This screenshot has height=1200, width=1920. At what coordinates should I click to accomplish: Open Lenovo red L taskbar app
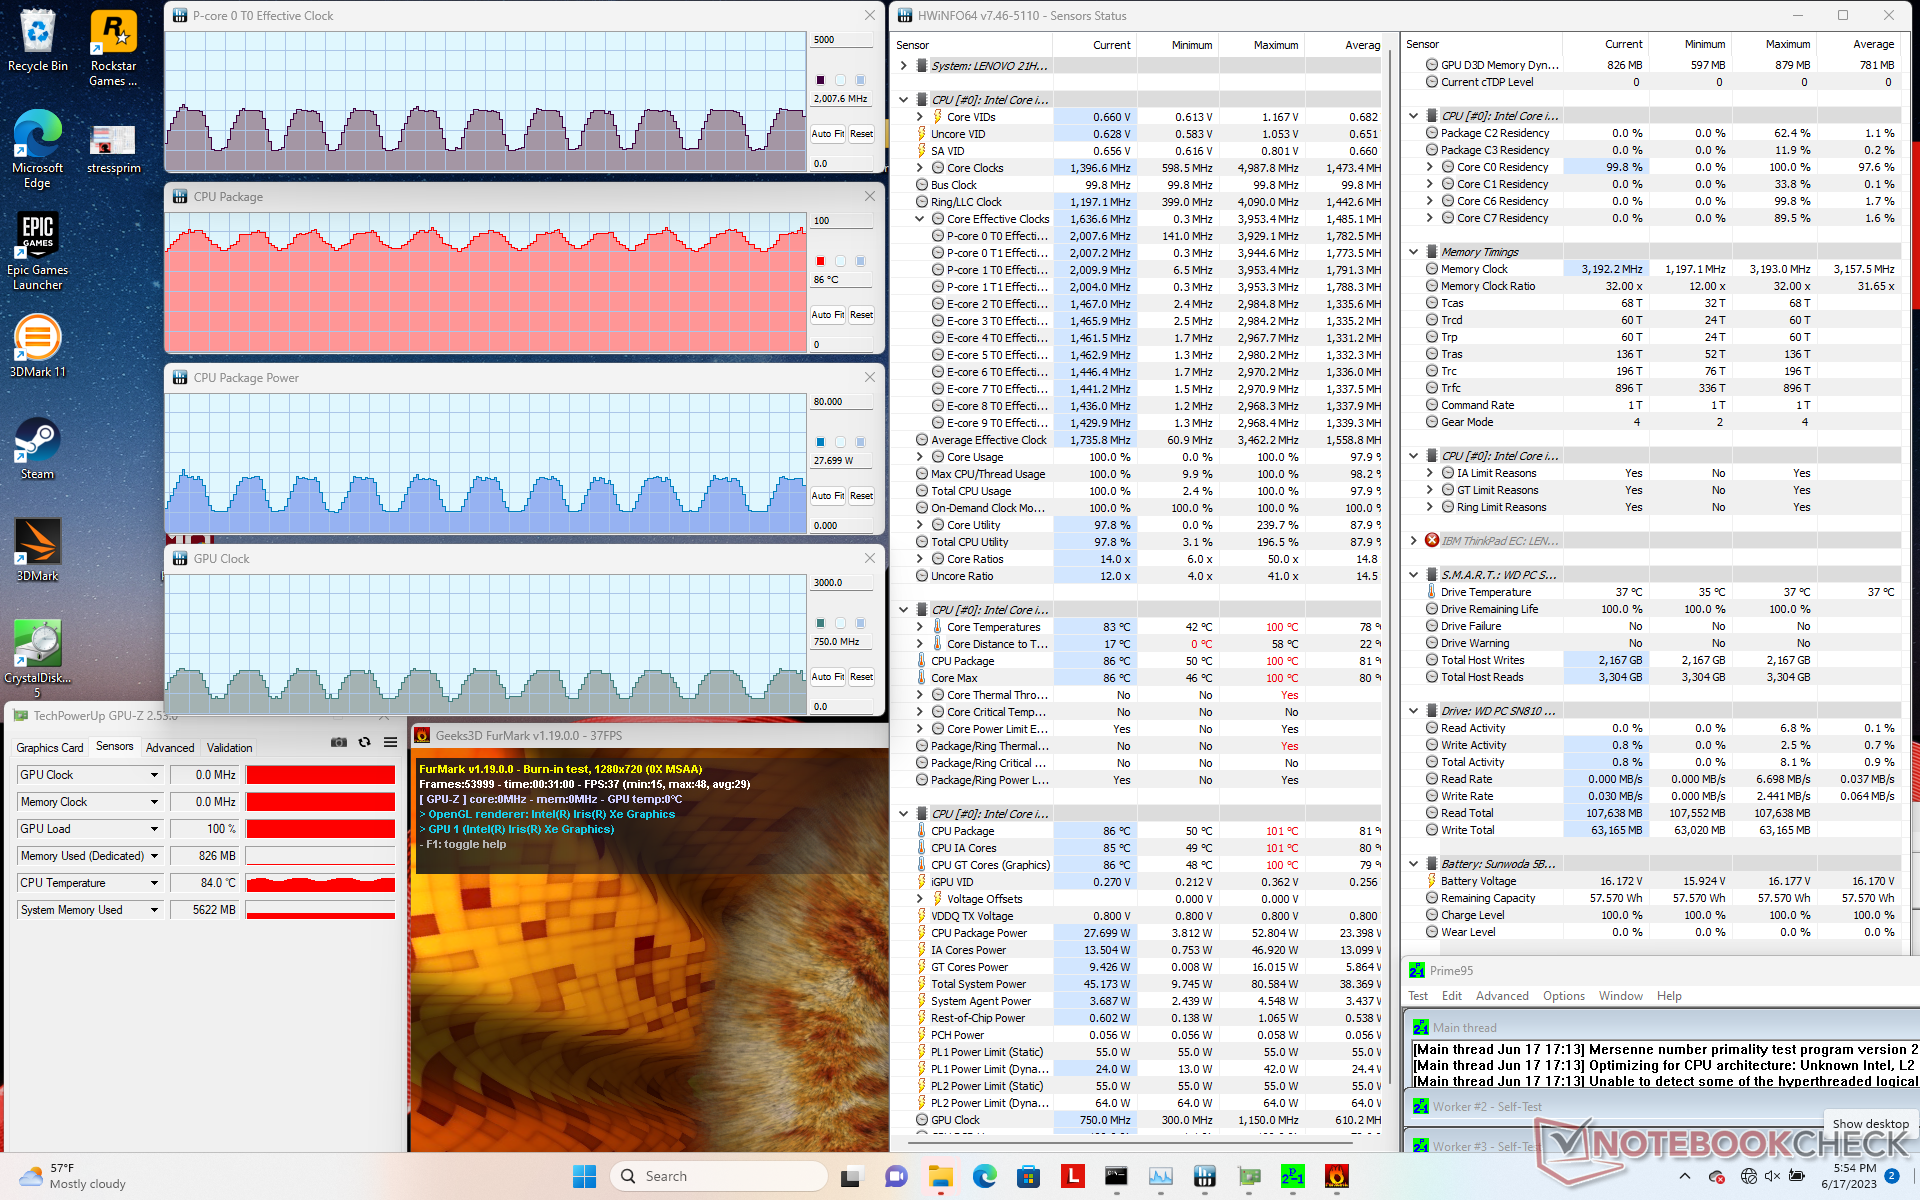tap(1073, 1176)
